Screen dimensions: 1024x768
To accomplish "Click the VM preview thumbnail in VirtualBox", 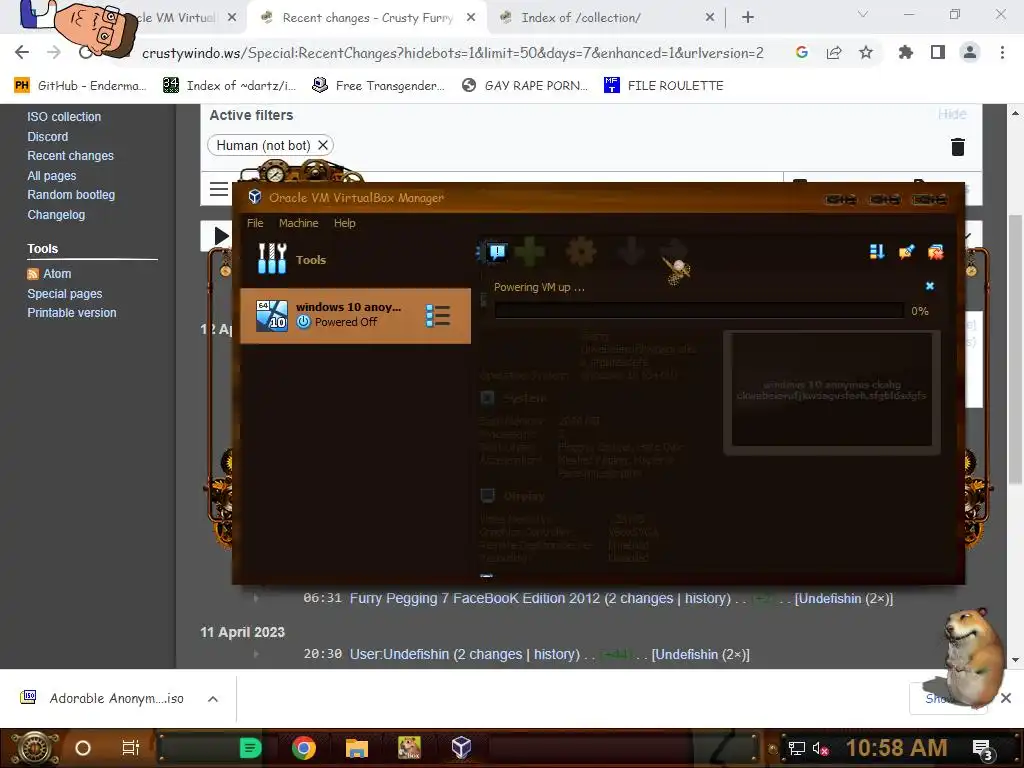I will [831, 390].
